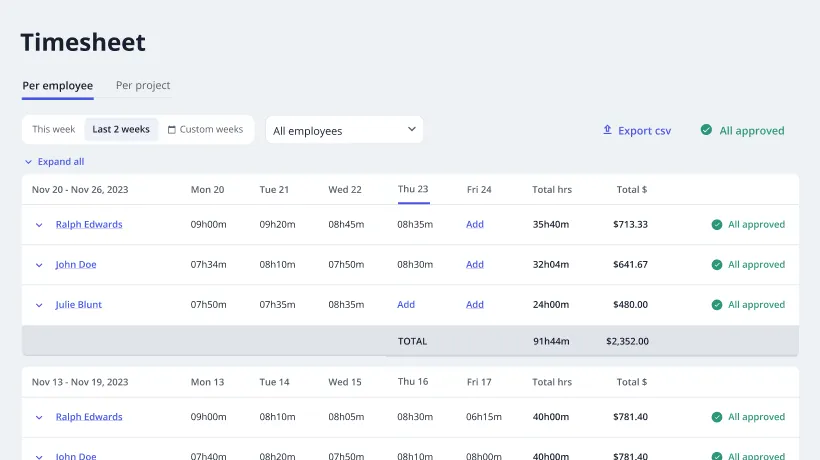This screenshot has width=820, height=460.
Task: Switch to the Per employee tab
Action: (58, 86)
